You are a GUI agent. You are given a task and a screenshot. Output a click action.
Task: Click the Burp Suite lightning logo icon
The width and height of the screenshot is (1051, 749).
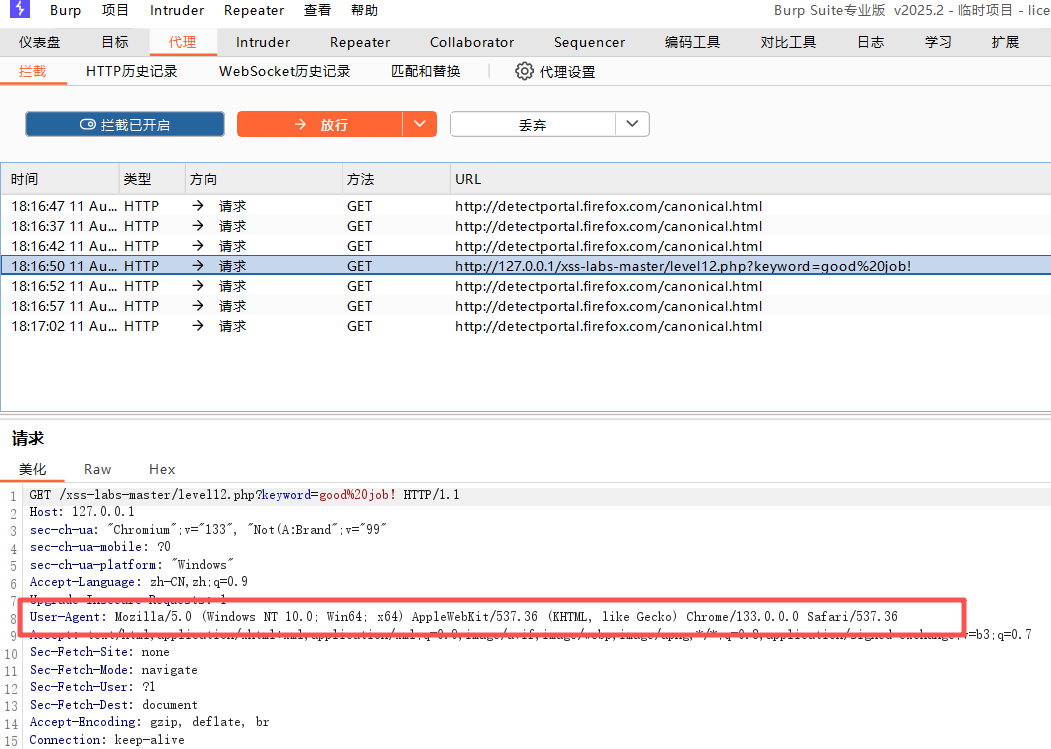pyautogui.click(x=19, y=9)
